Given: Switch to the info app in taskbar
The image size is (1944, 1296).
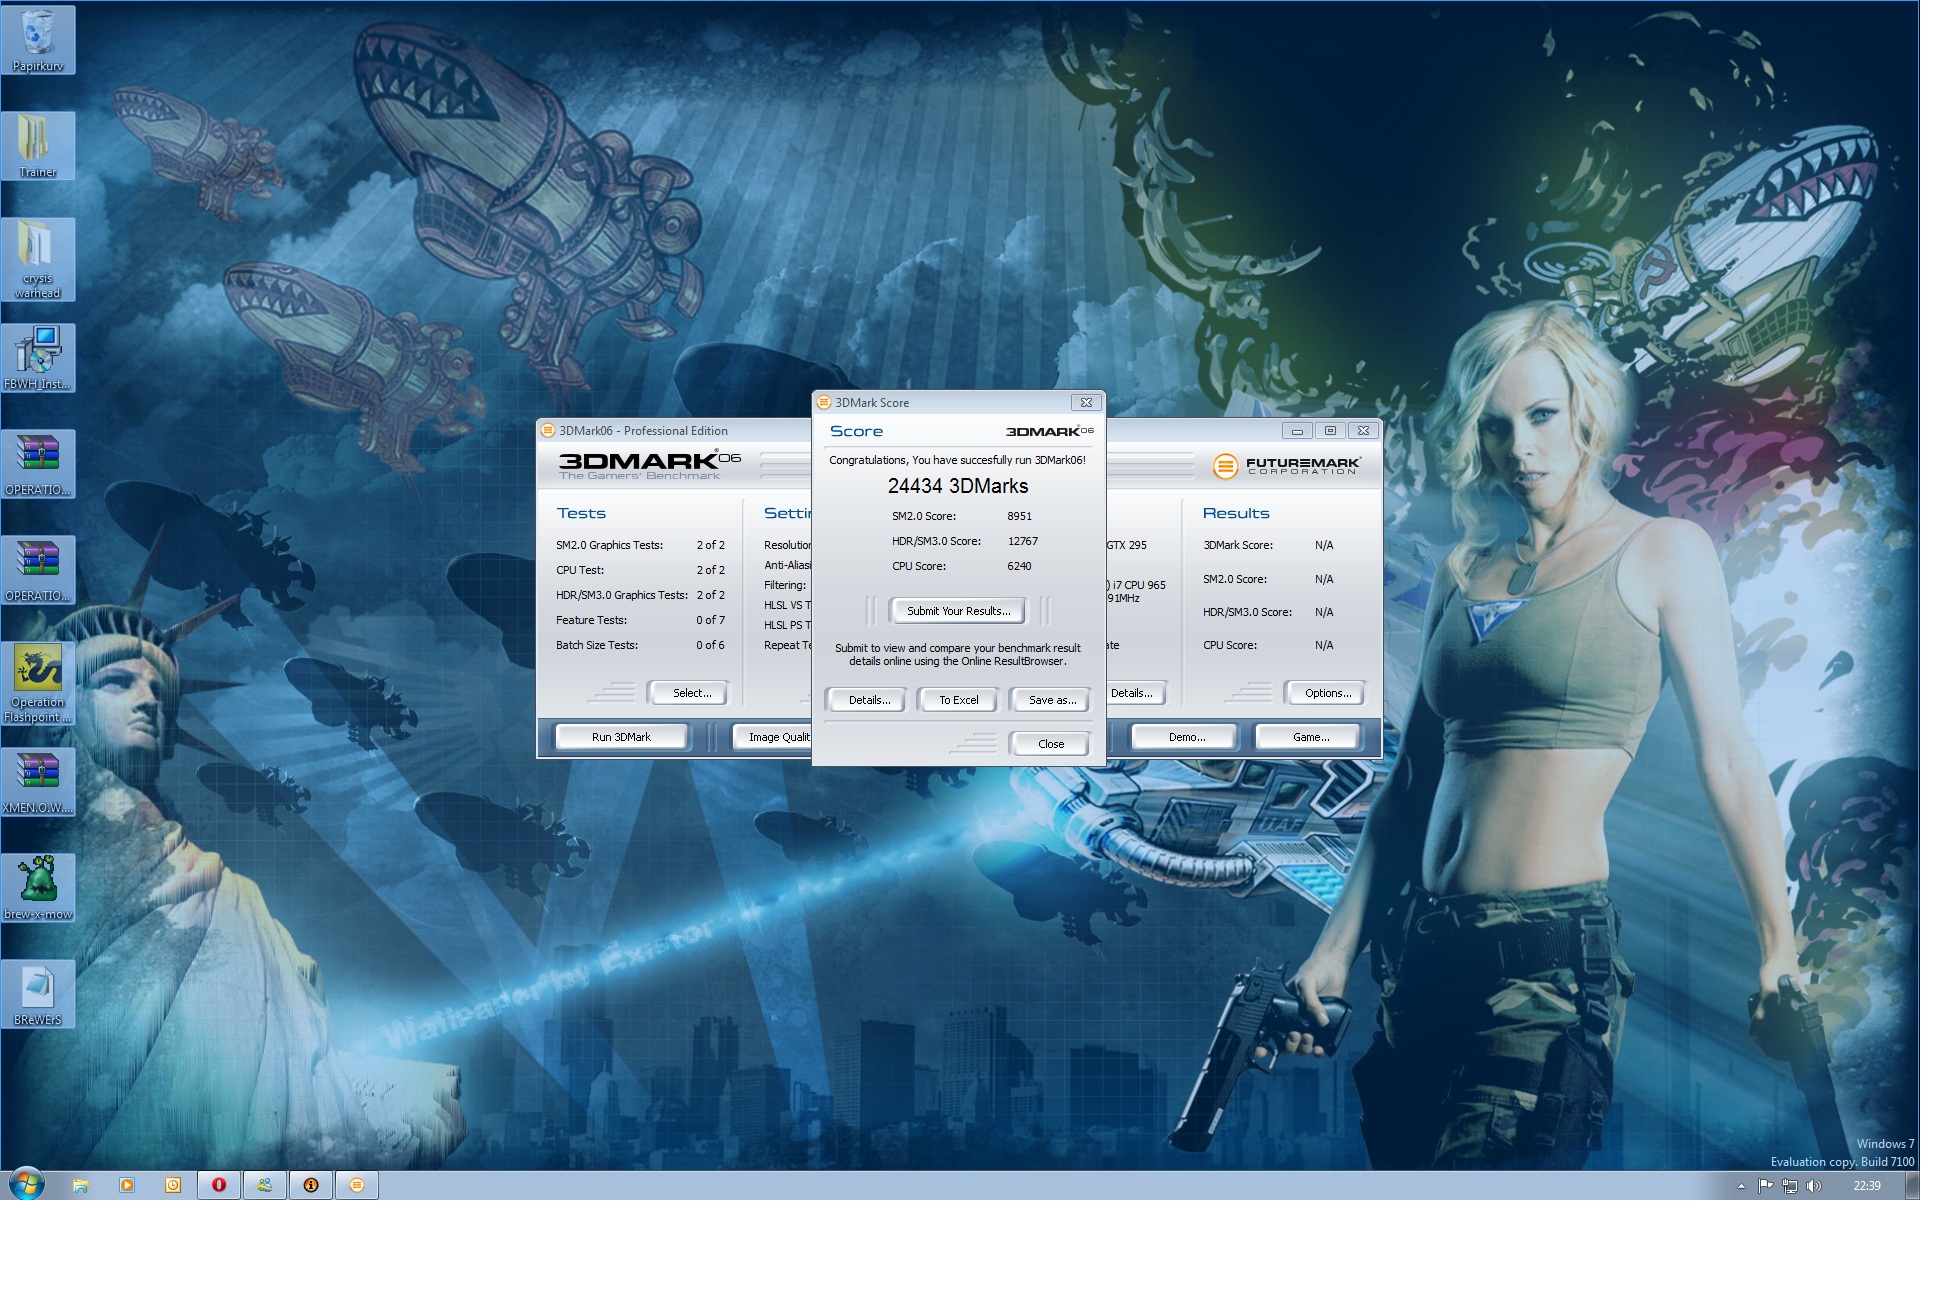Looking at the screenshot, I should [311, 1185].
